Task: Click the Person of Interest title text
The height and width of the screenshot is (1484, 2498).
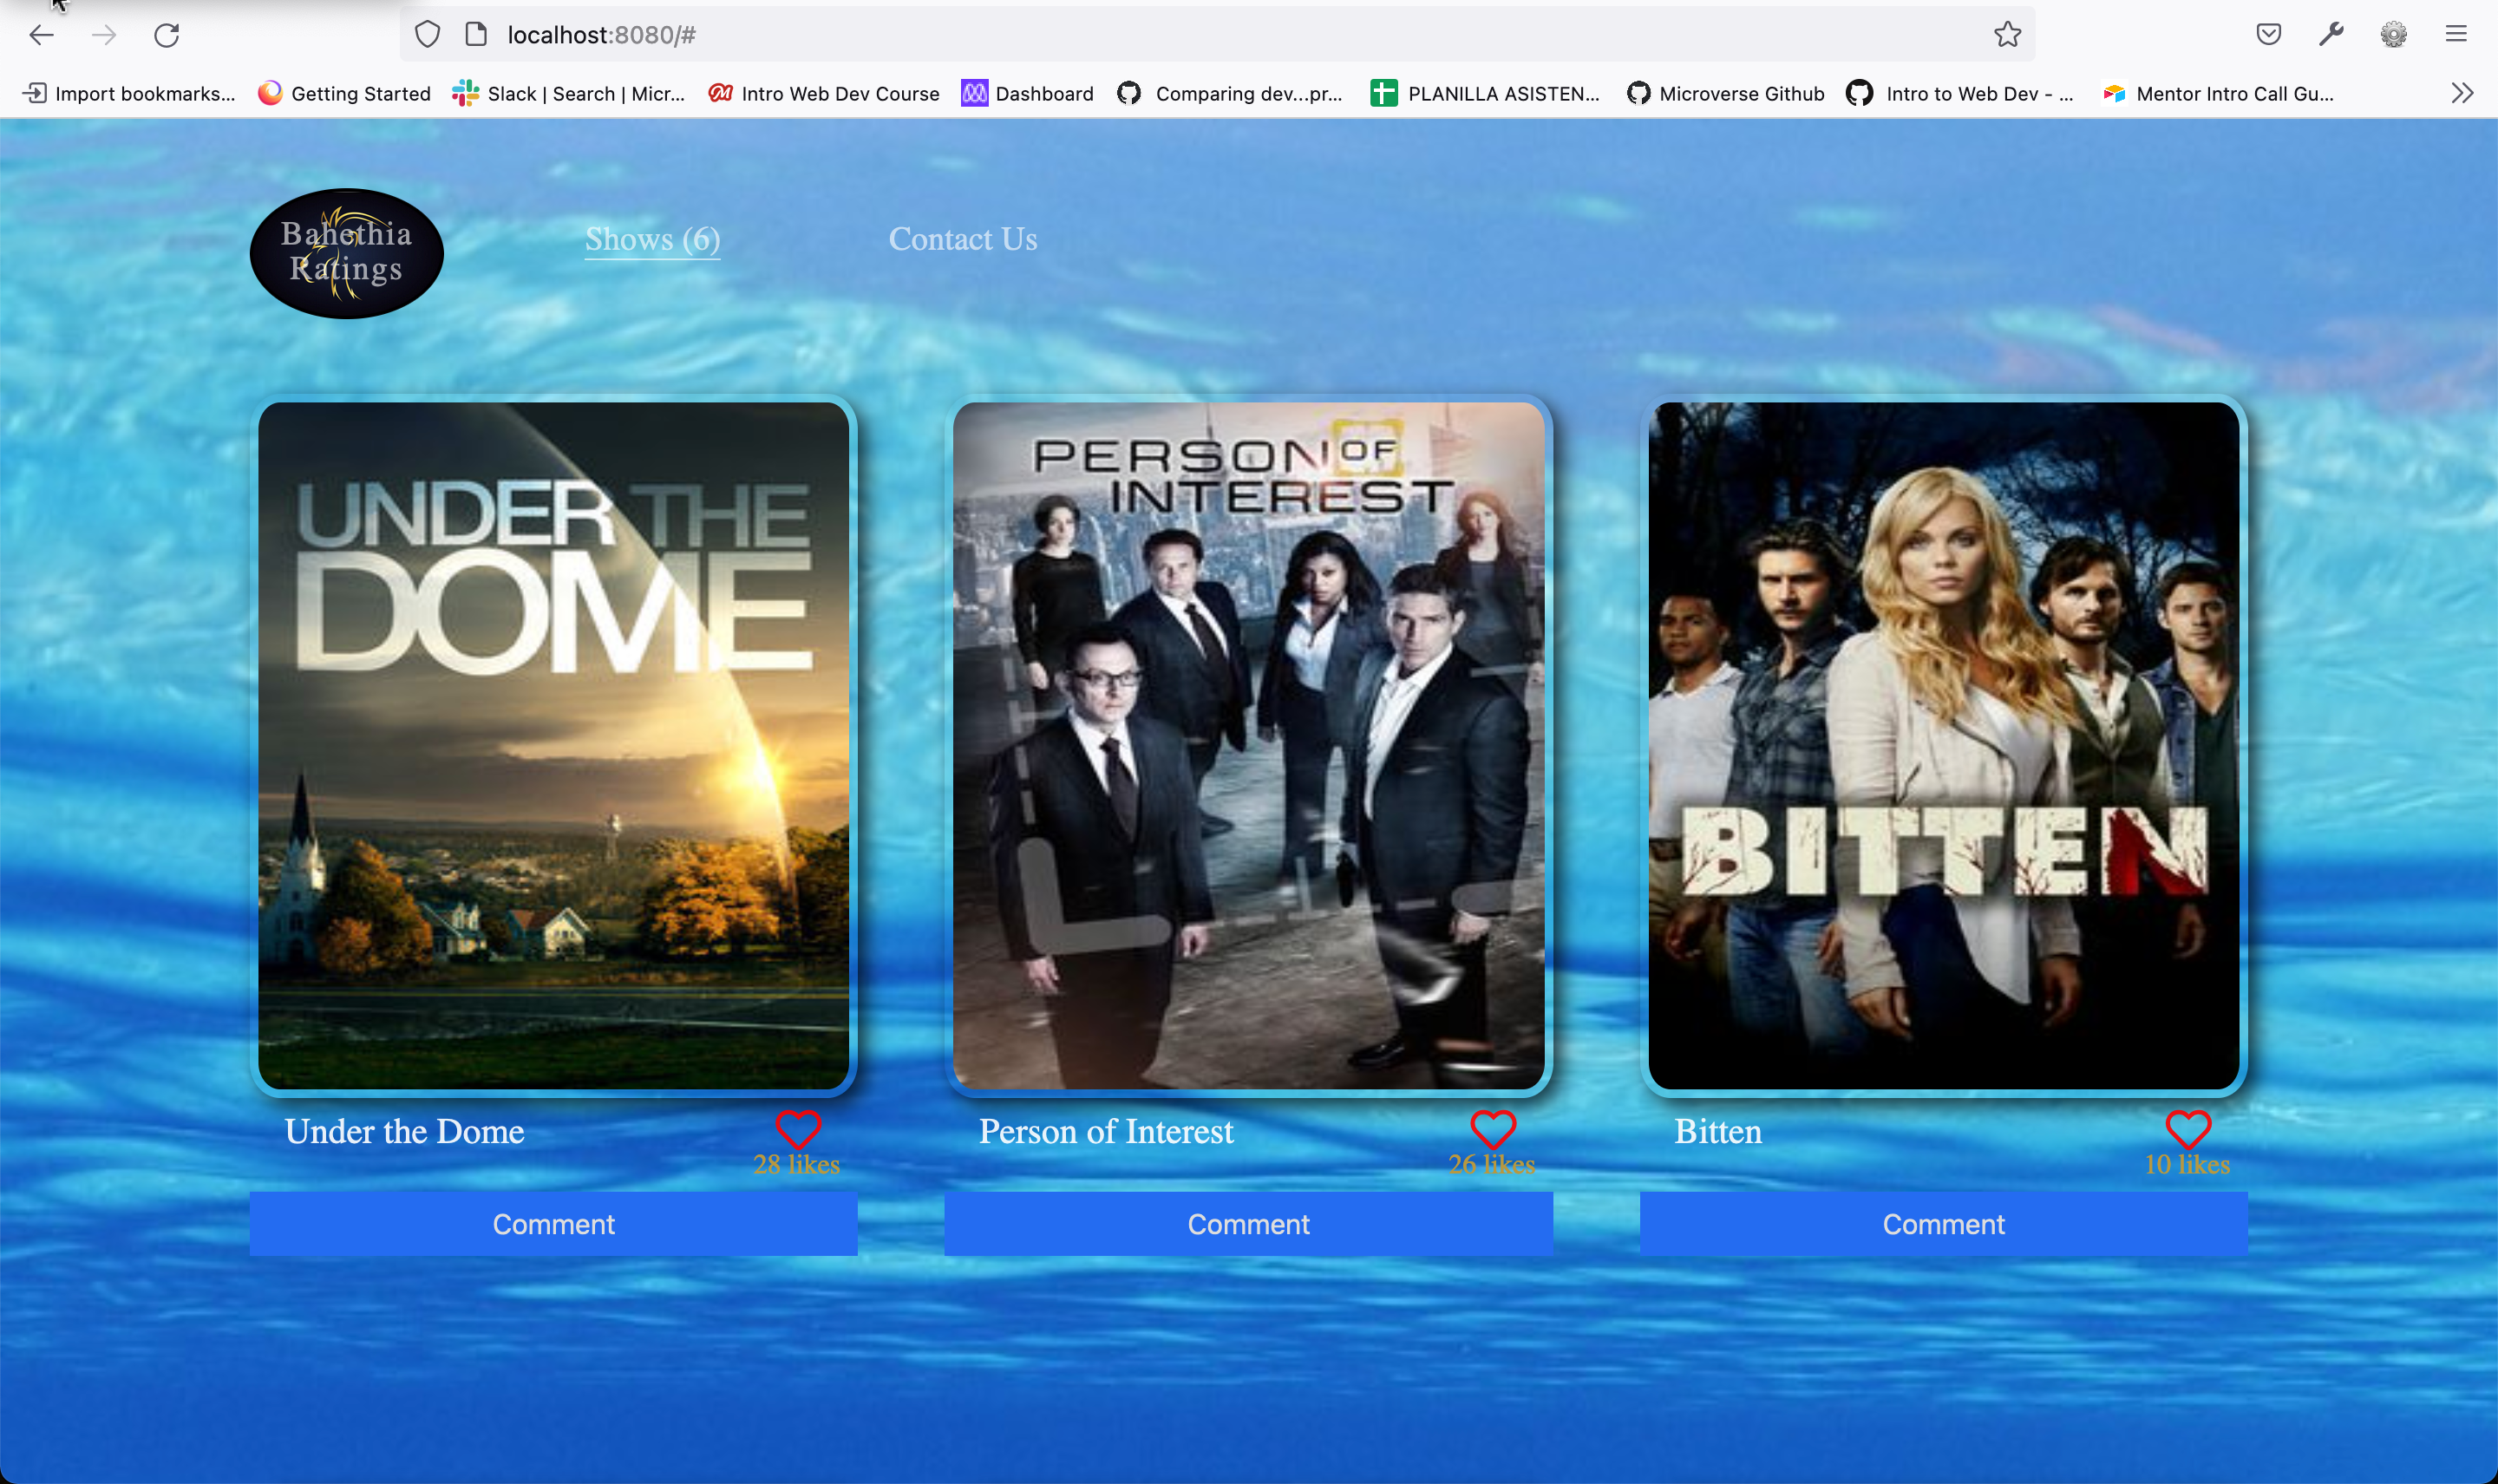Action: tap(1106, 1131)
